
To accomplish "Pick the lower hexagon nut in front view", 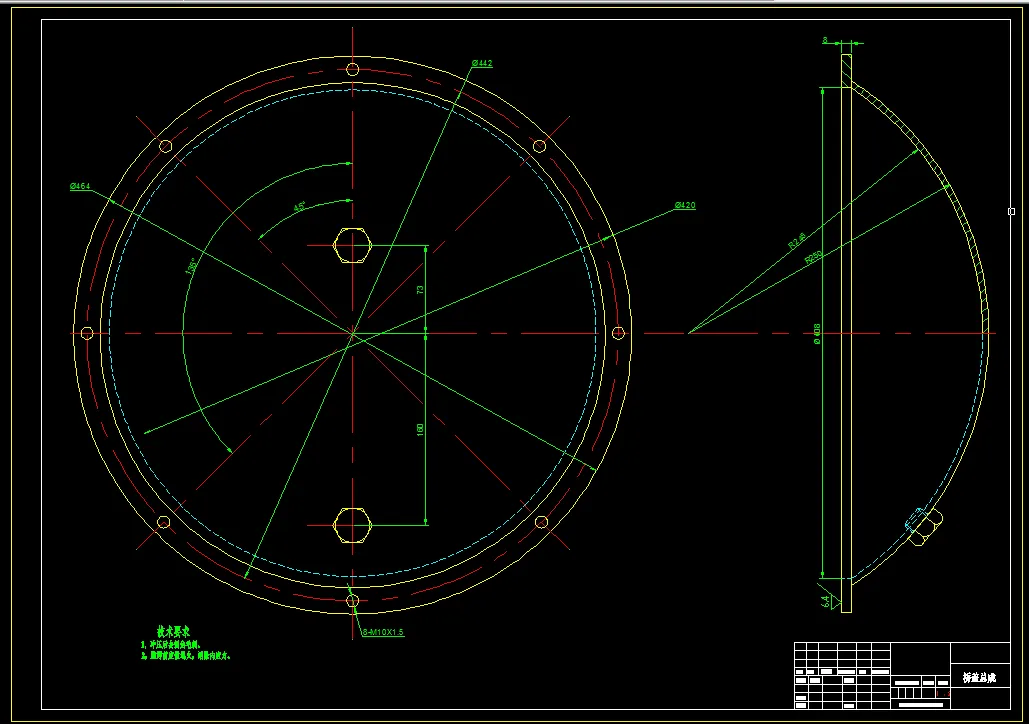I will (352, 525).
